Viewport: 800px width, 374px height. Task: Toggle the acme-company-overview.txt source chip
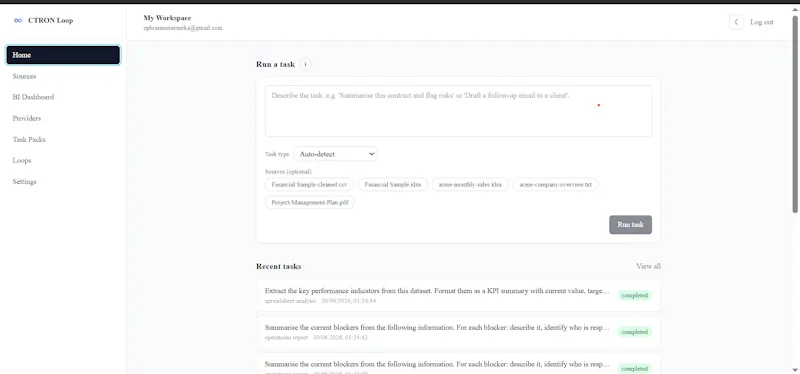click(556, 185)
